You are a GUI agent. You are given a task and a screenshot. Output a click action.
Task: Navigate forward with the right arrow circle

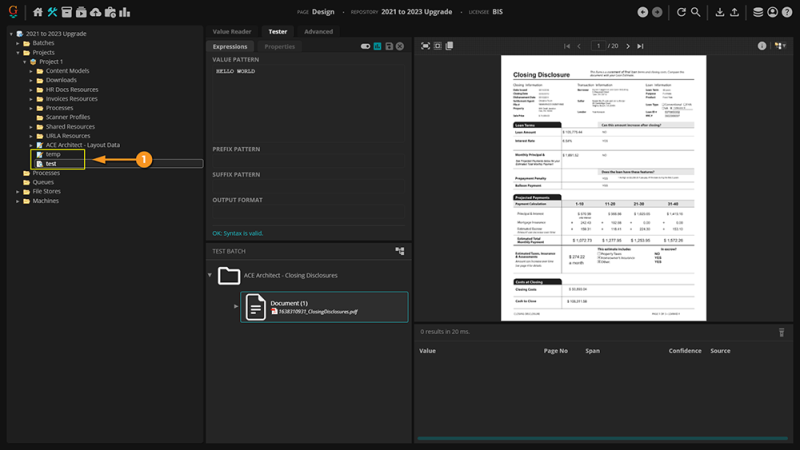(657, 12)
